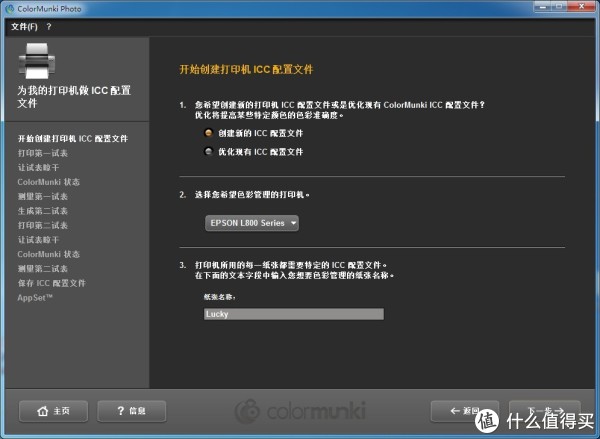Click the 为我的打印机做 ICC 配置文件 title
This screenshot has height=439, width=600.
pyautogui.click(x=74, y=96)
